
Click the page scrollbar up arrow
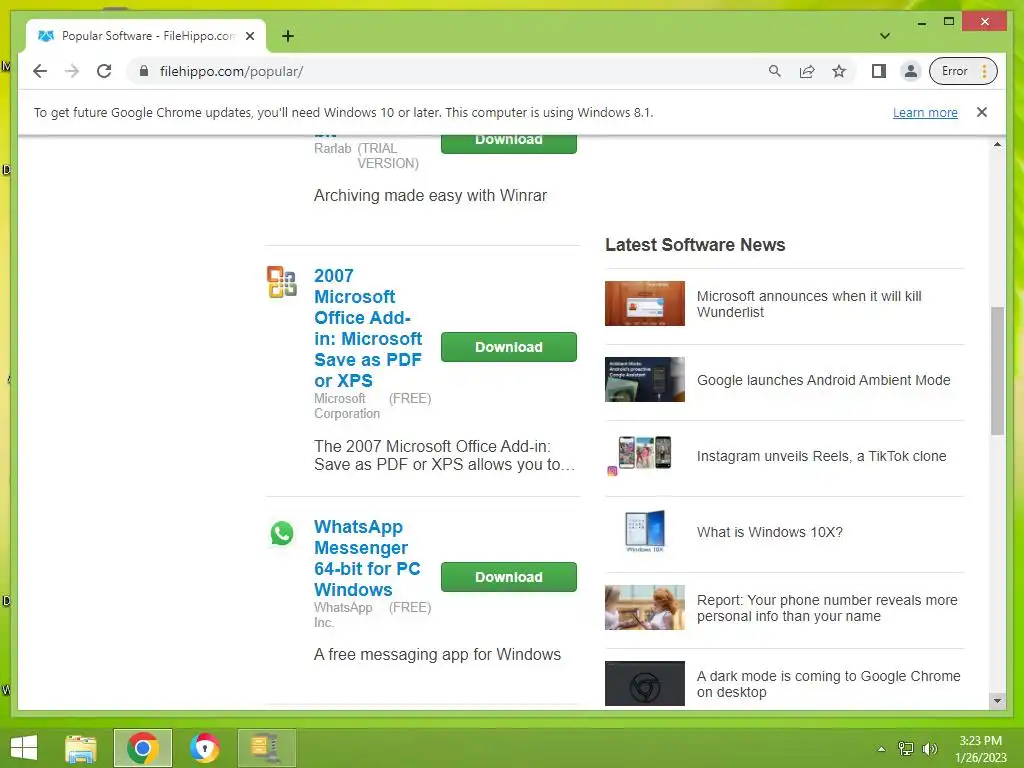coord(997,144)
